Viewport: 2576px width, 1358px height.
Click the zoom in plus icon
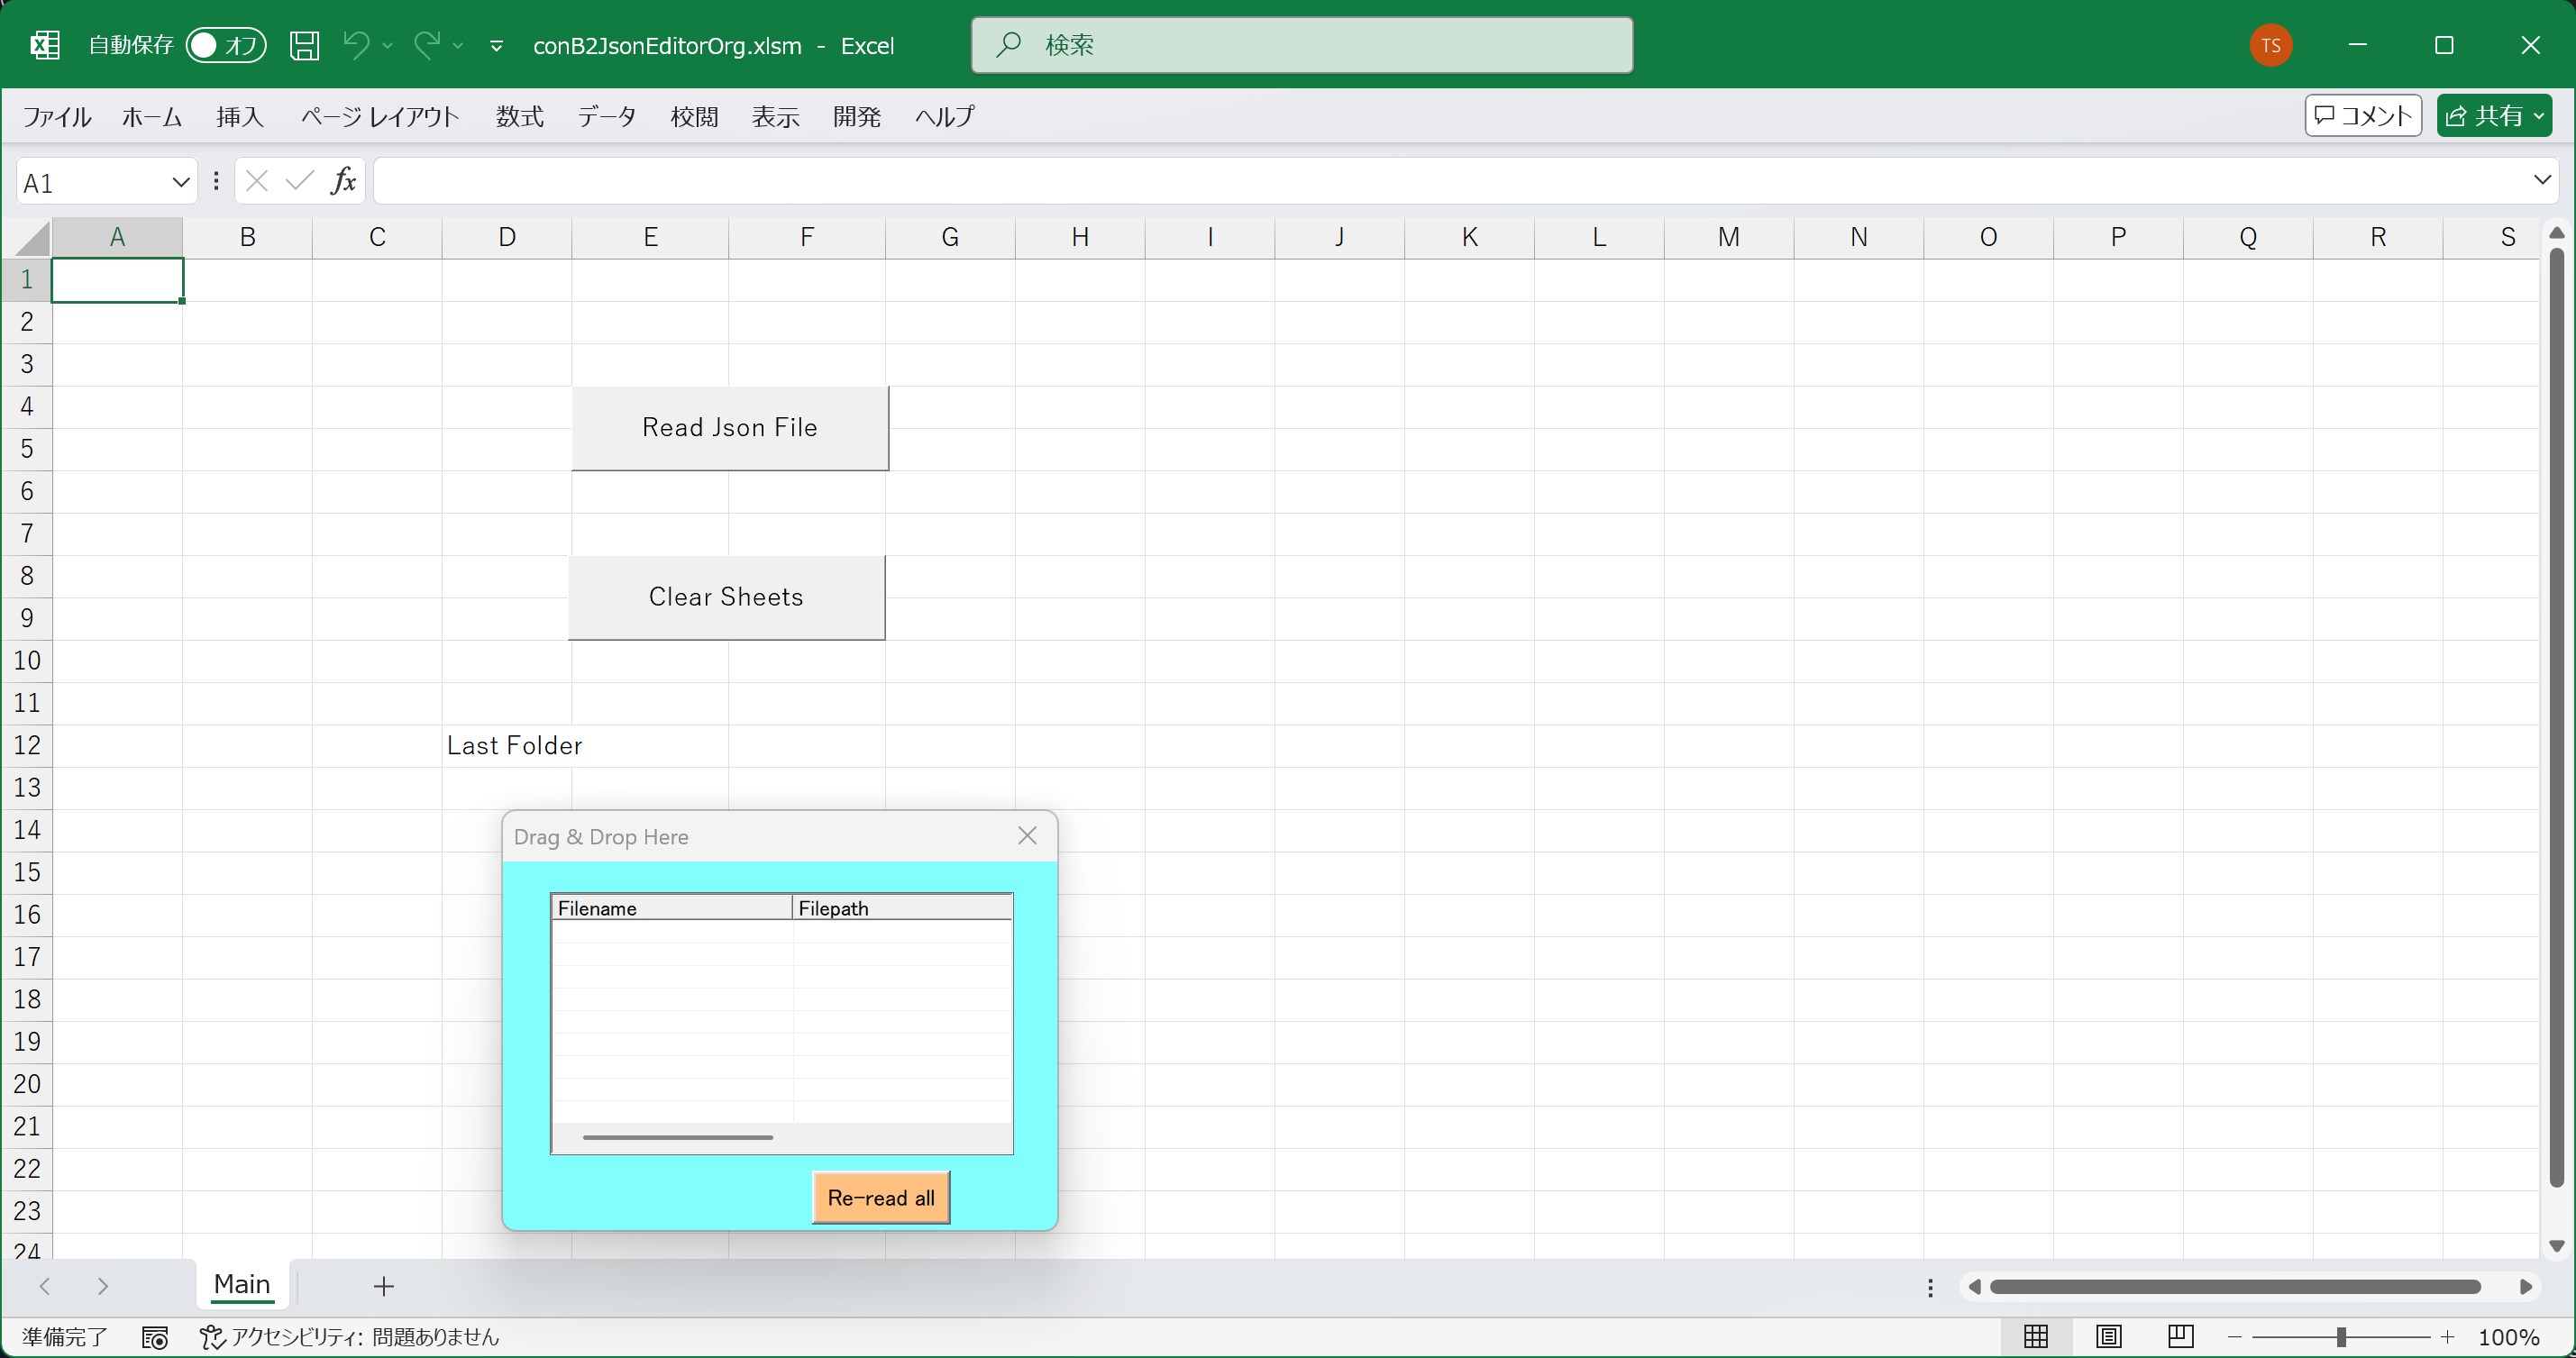[x=2446, y=1337]
